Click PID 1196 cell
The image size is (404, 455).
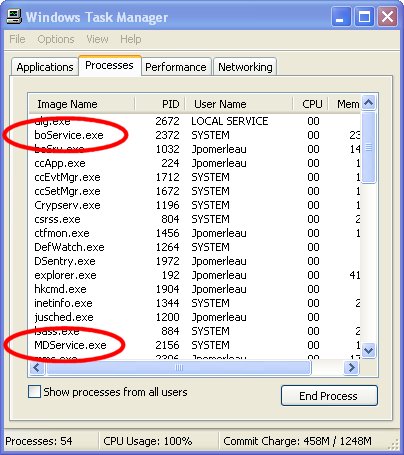tap(168, 205)
